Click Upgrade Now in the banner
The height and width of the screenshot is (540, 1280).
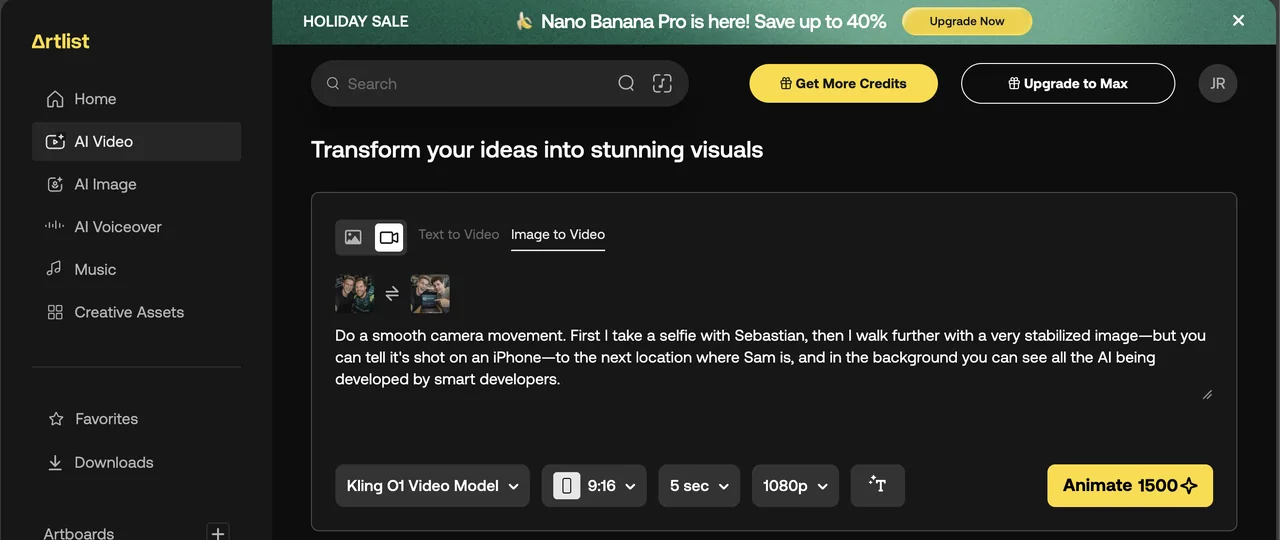tap(967, 21)
